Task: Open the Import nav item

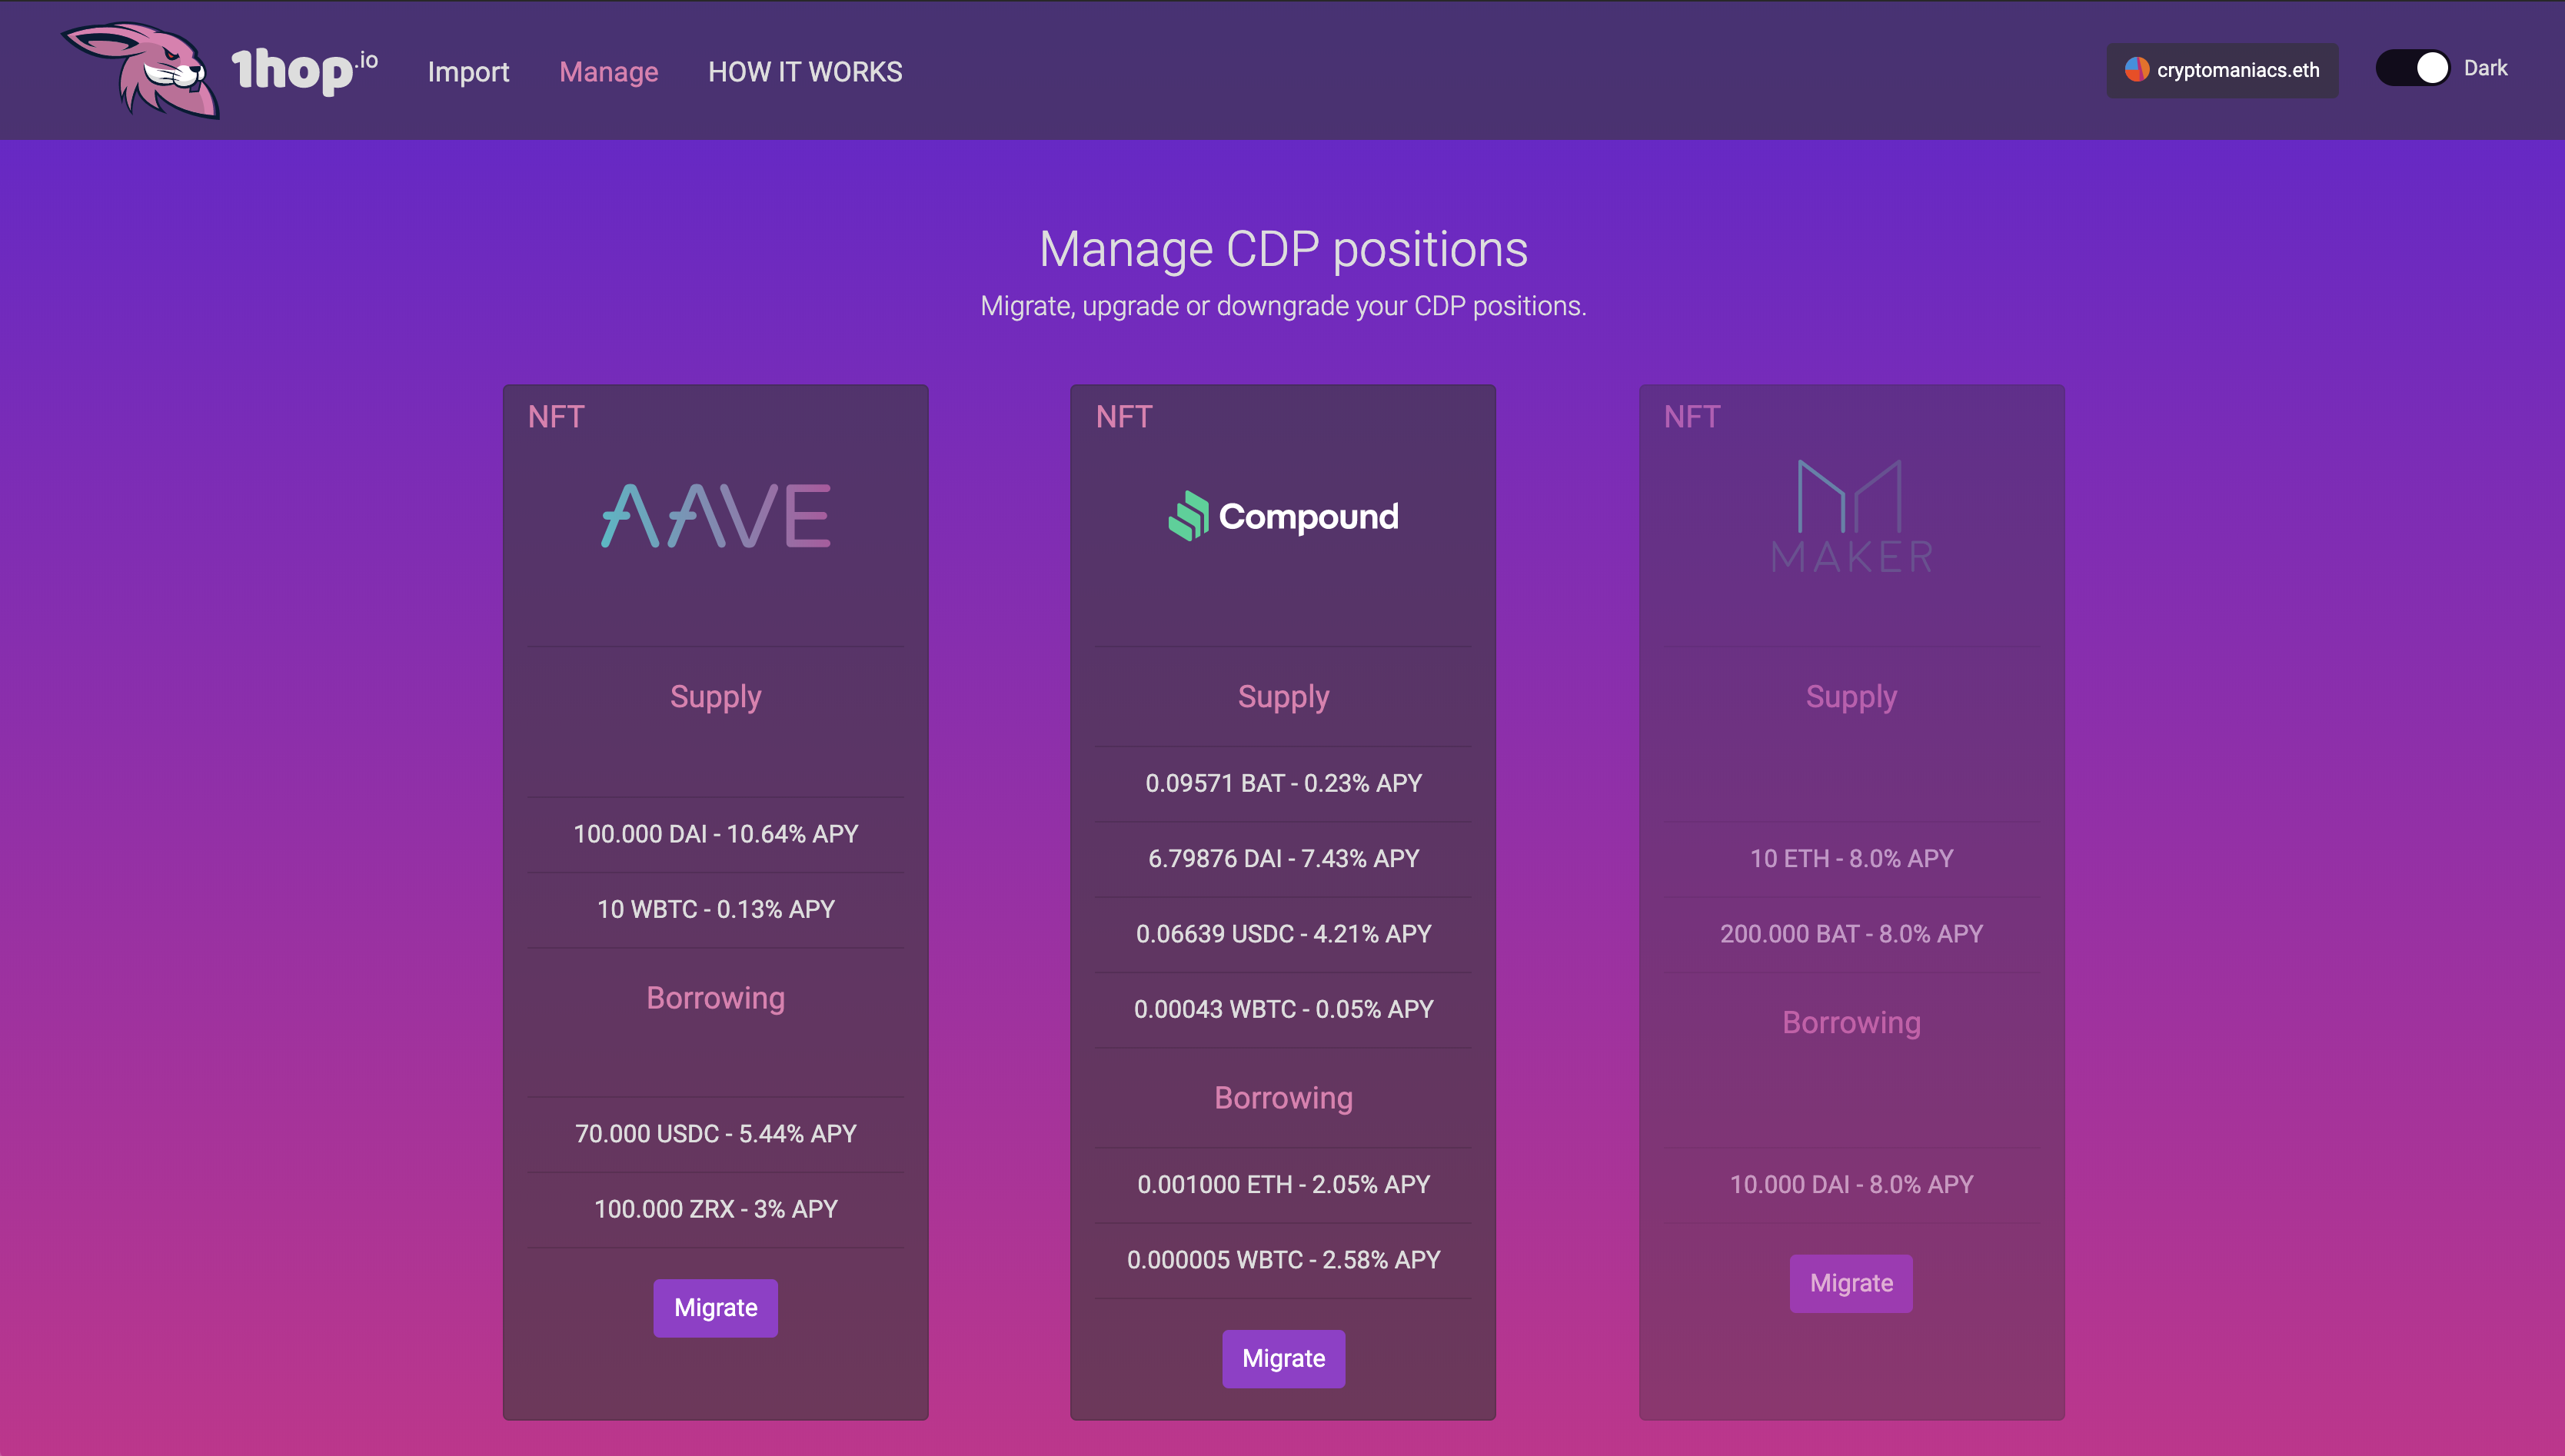Action: (468, 72)
